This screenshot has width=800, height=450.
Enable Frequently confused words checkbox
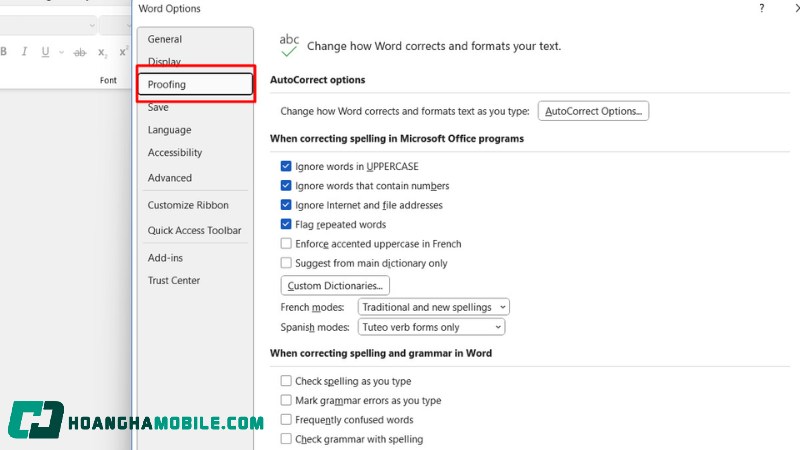click(286, 420)
